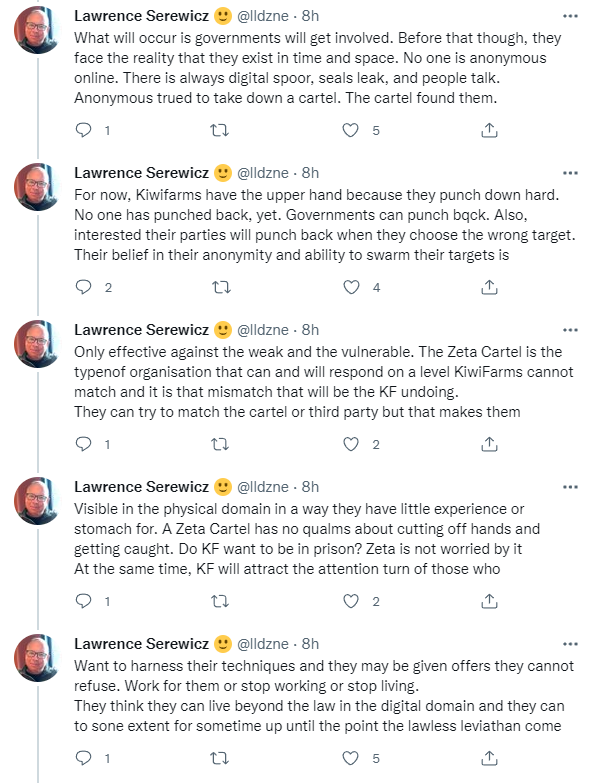Reply to the 'What will occur' tweet
The width and height of the screenshot is (593, 783).
(x=83, y=130)
